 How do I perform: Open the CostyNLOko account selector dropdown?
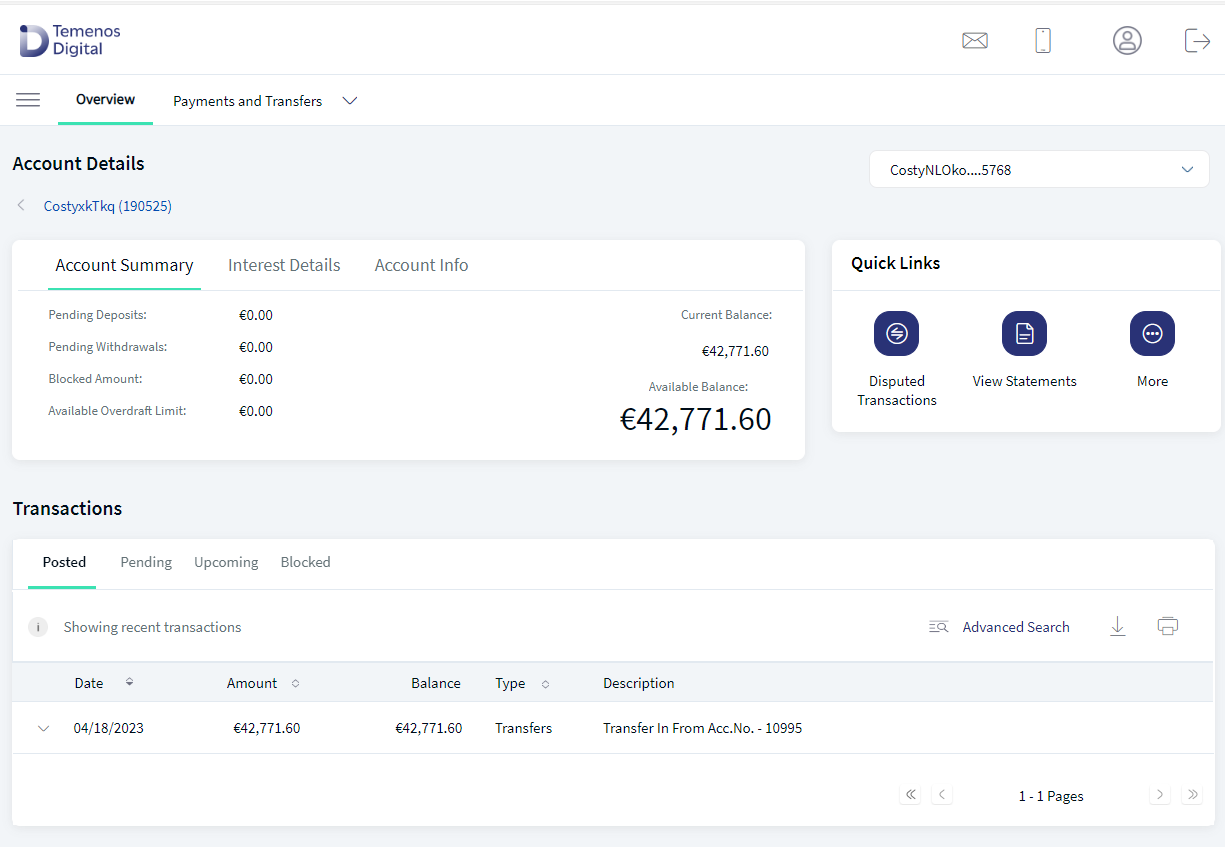1040,170
